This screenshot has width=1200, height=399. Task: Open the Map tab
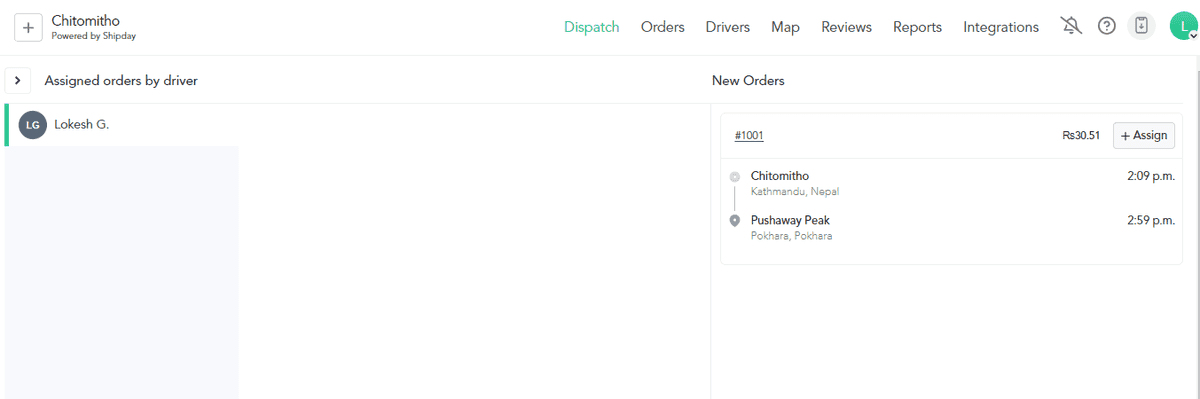(x=785, y=27)
